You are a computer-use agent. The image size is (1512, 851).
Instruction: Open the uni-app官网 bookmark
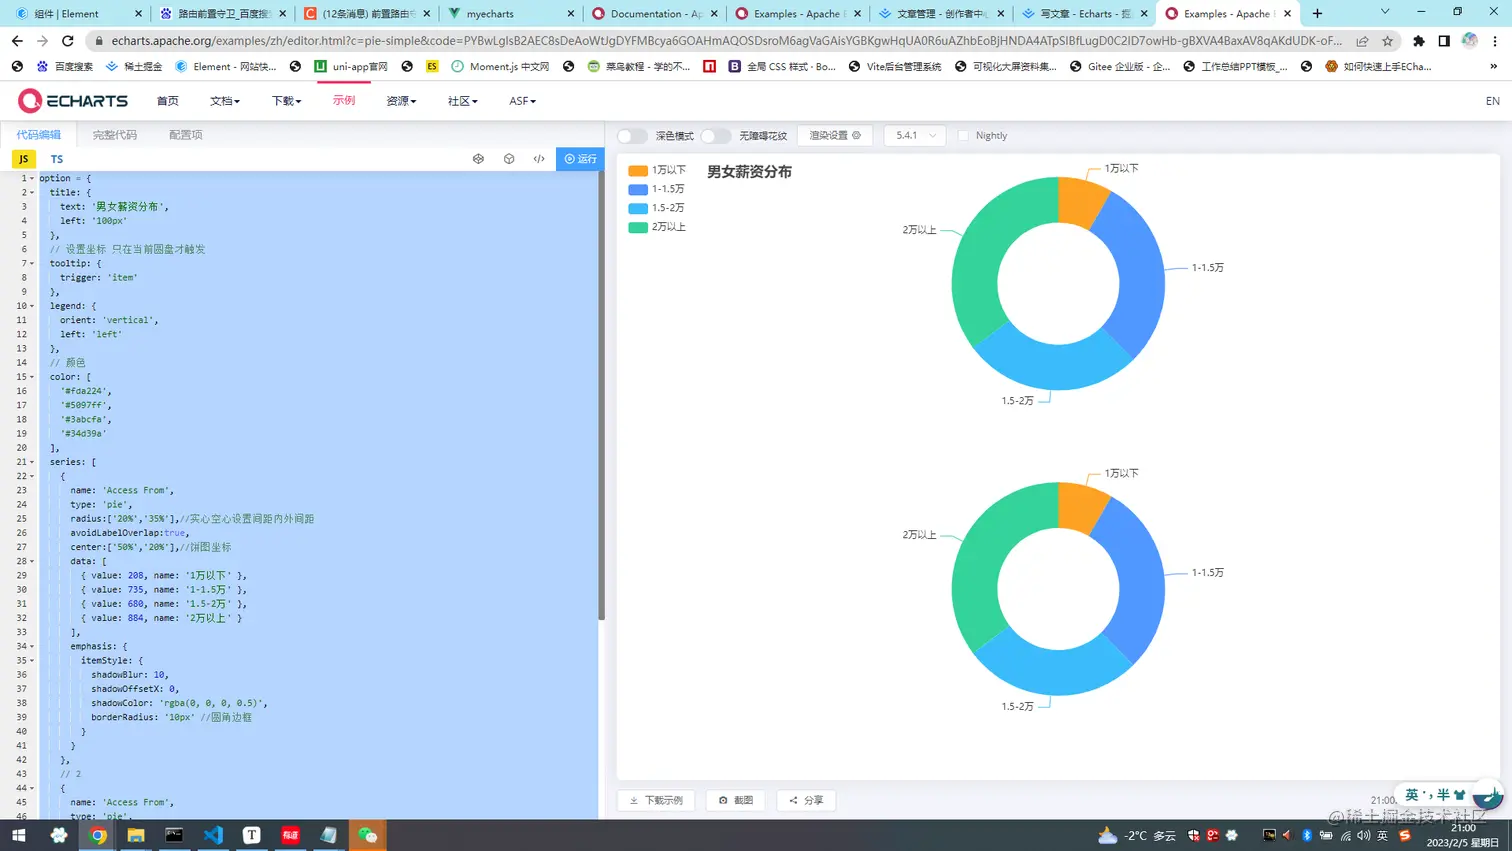tap(350, 67)
